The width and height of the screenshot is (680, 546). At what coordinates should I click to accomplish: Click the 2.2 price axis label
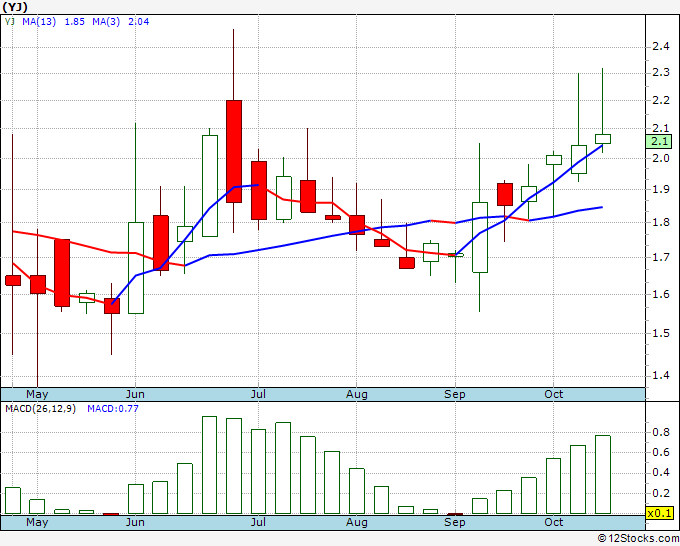click(661, 100)
